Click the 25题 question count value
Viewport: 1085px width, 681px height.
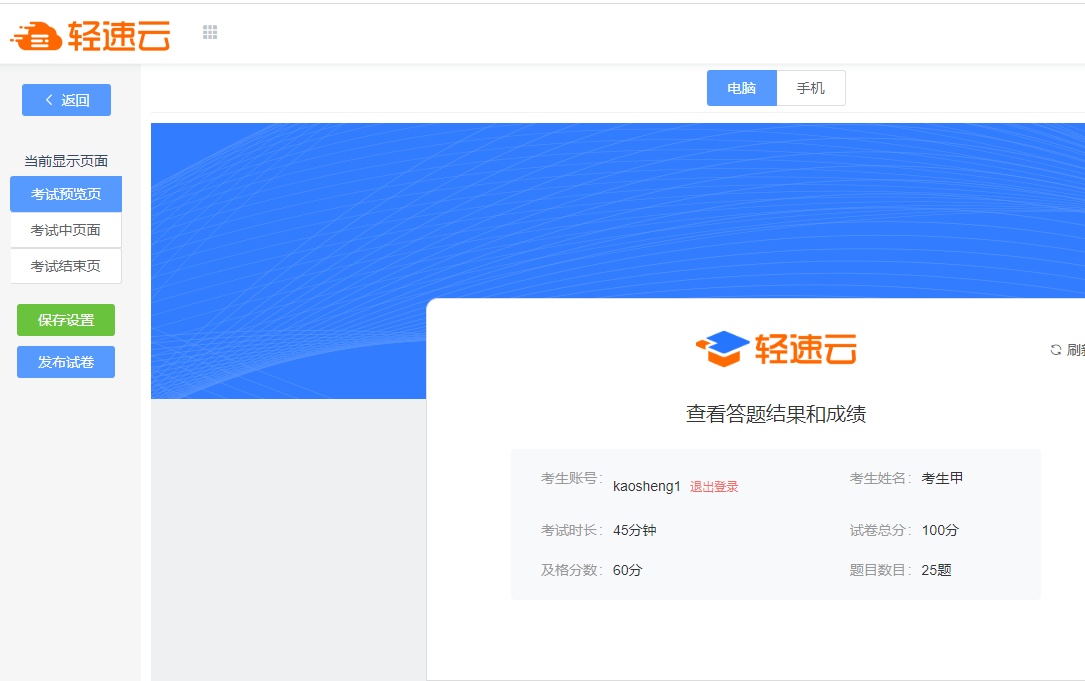point(936,570)
